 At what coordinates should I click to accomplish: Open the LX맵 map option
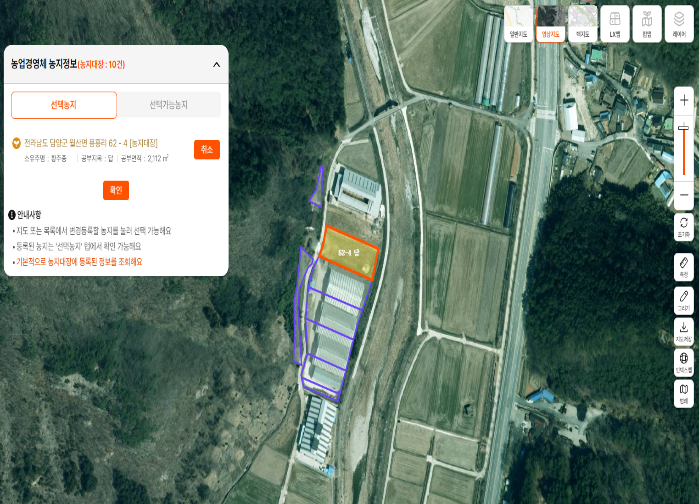(615, 24)
